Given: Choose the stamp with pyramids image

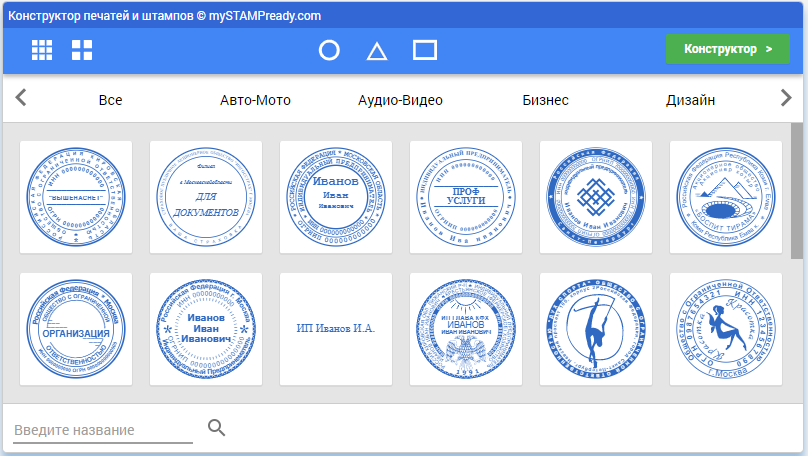Looking at the screenshot, I should tap(726, 197).
